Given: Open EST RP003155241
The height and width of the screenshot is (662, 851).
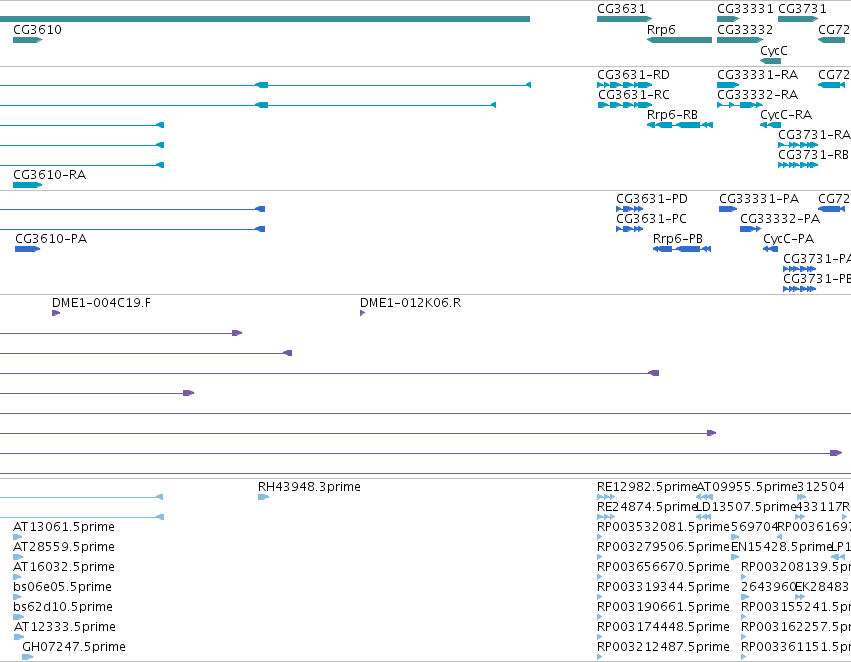Looking at the screenshot, I should coord(744,617).
